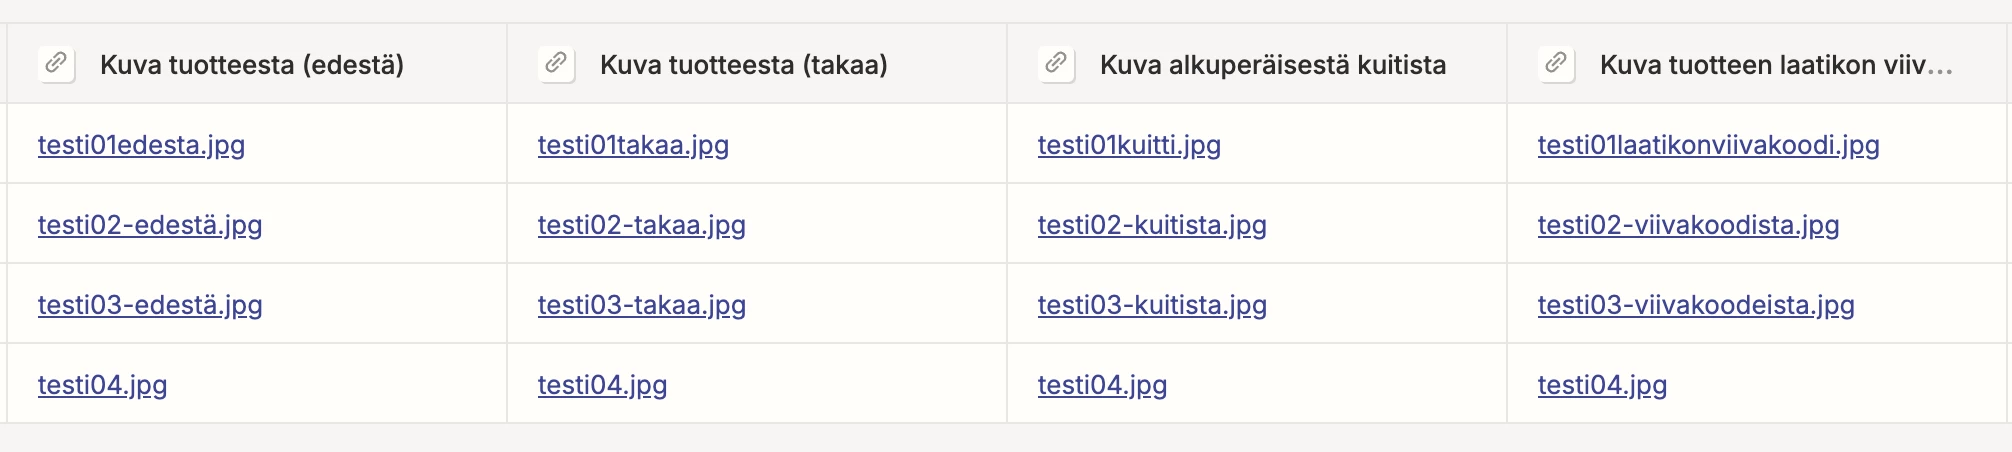Image resolution: width=2012 pixels, height=452 pixels.
Task: Open testi04.jpg in the kuitista column
Action: pos(1102,385)
